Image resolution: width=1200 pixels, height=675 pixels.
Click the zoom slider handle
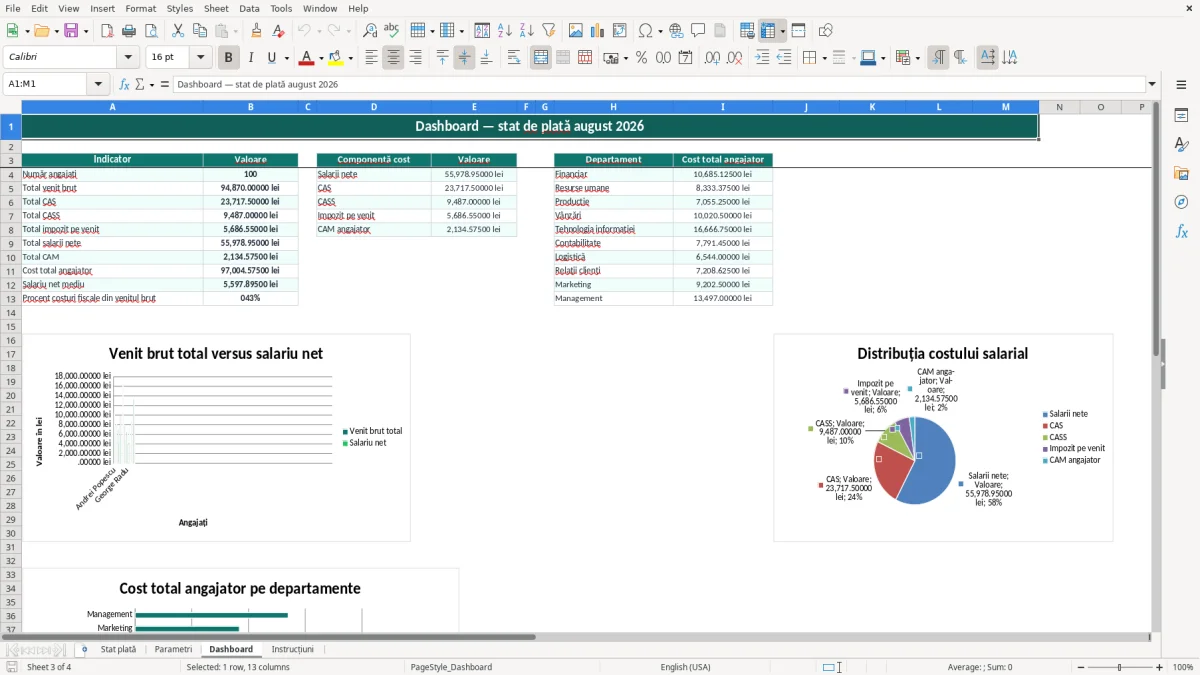tap(1120, 667)
